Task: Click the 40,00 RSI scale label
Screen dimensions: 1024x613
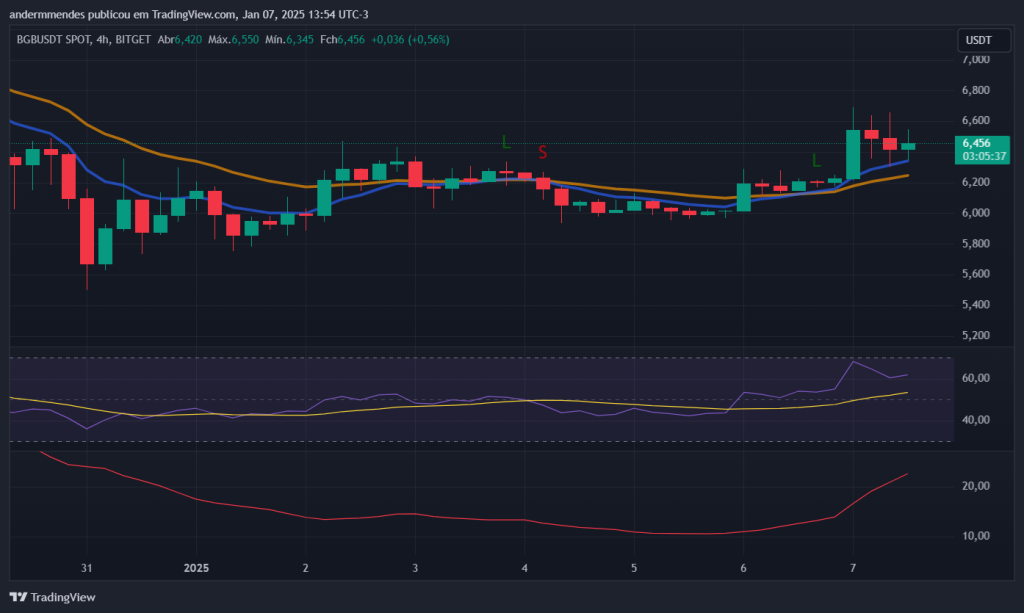Action: (x=976, y=420)
